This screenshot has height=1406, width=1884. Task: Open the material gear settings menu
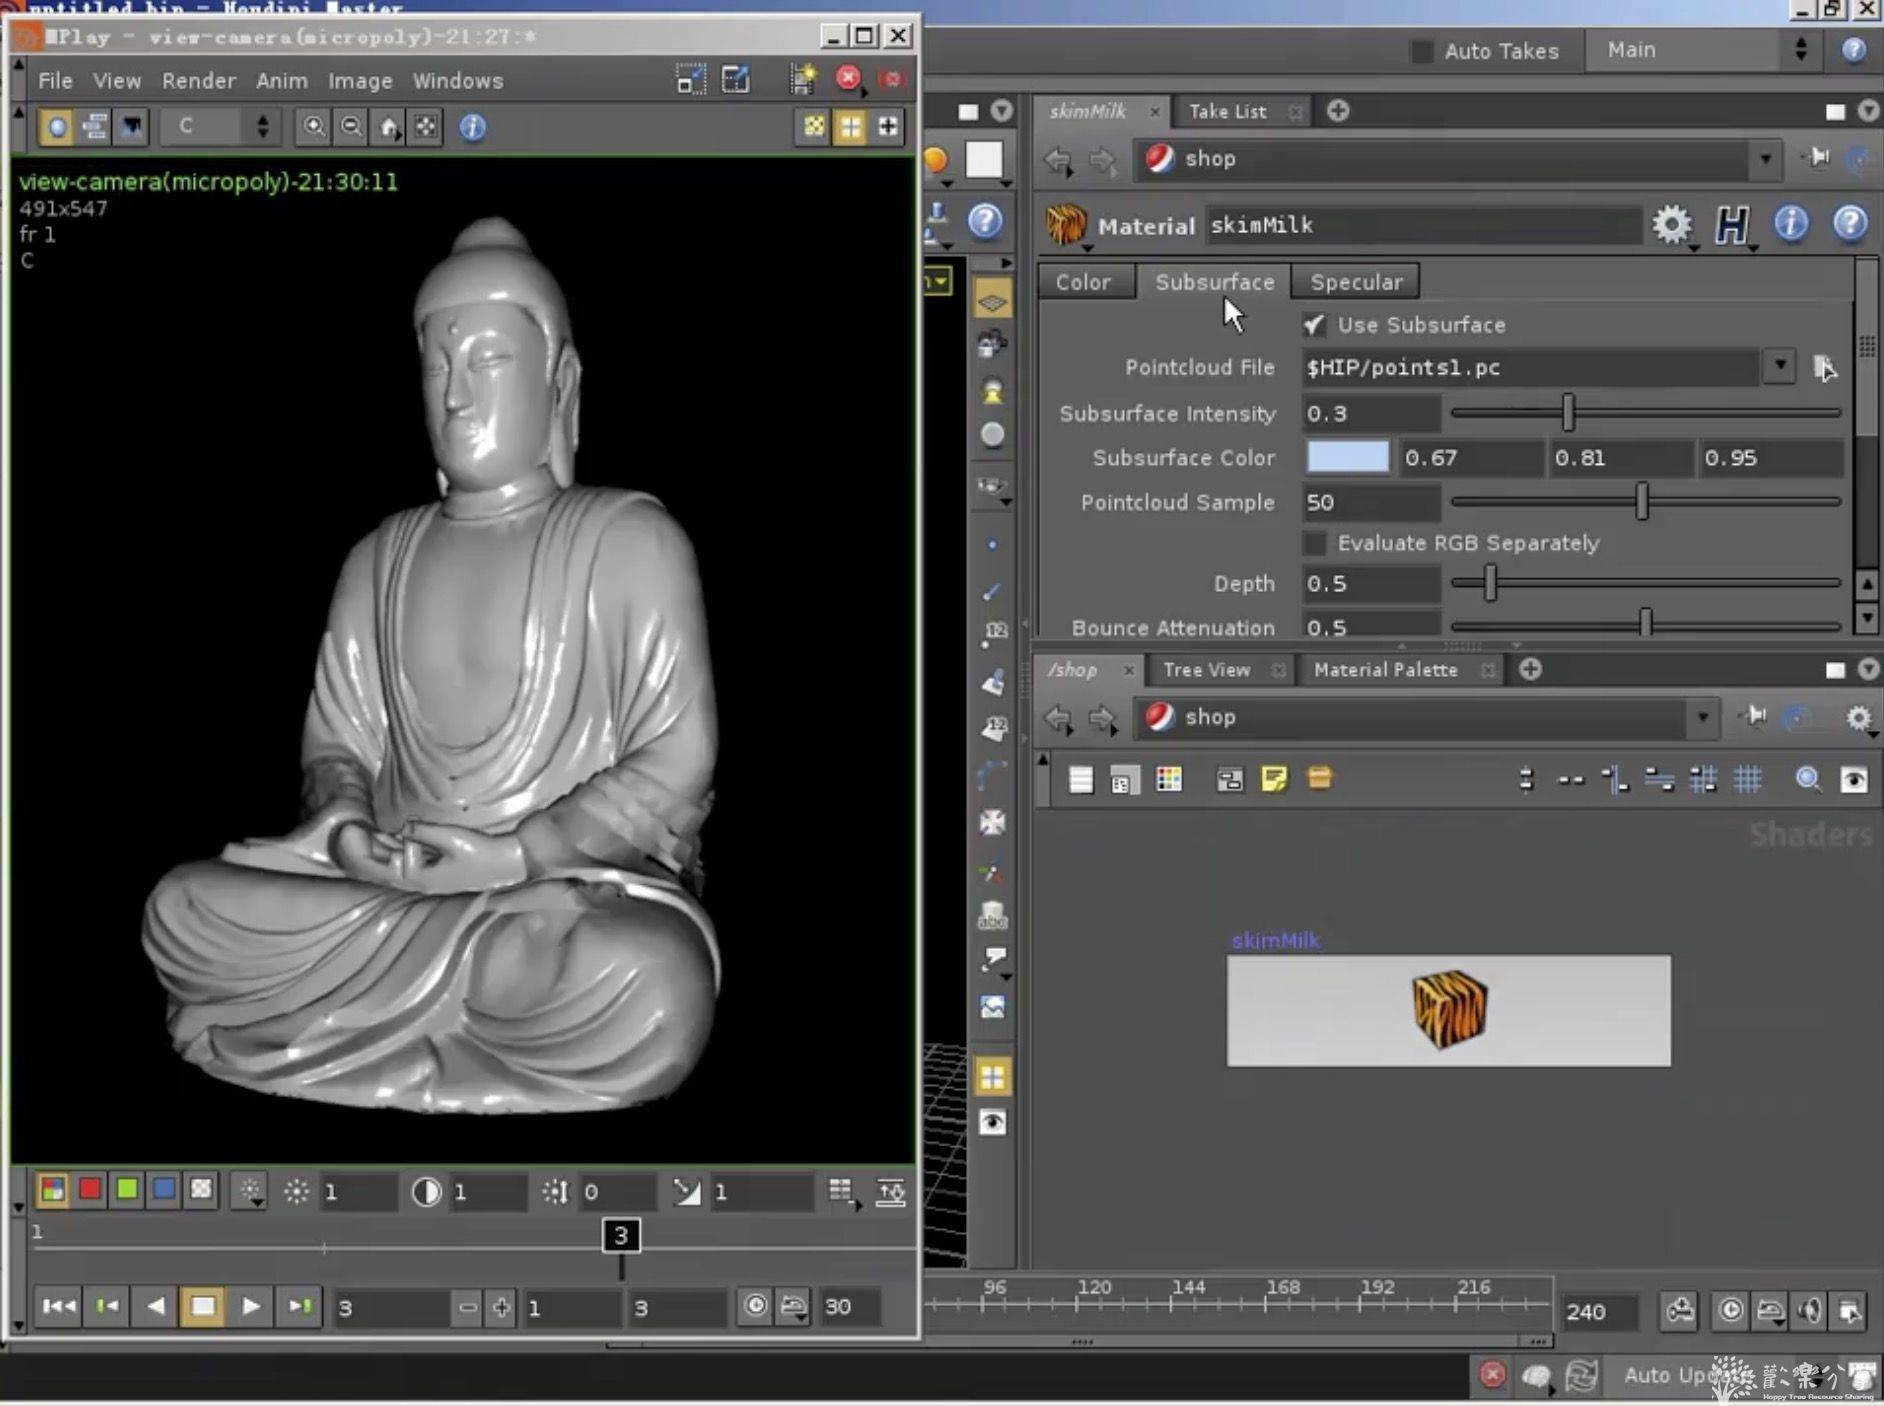click(x=1671, y=225)
